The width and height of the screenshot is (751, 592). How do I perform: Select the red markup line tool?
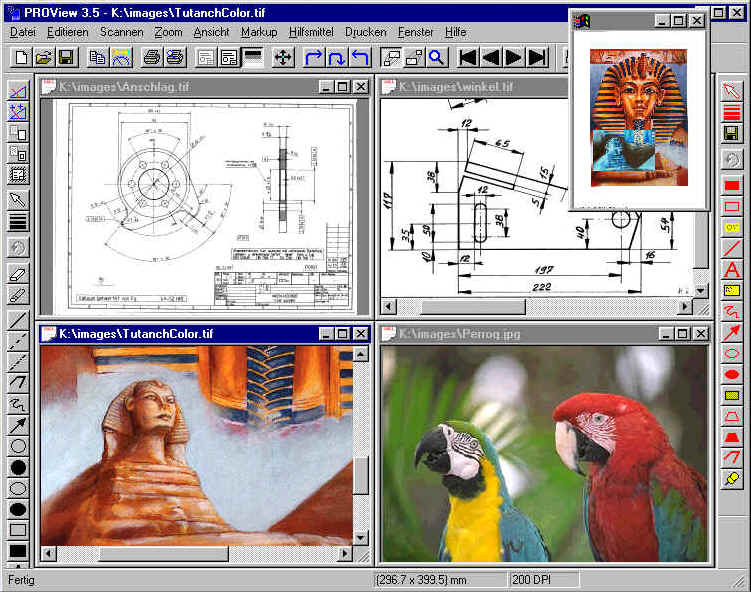[x=731, y=249]
